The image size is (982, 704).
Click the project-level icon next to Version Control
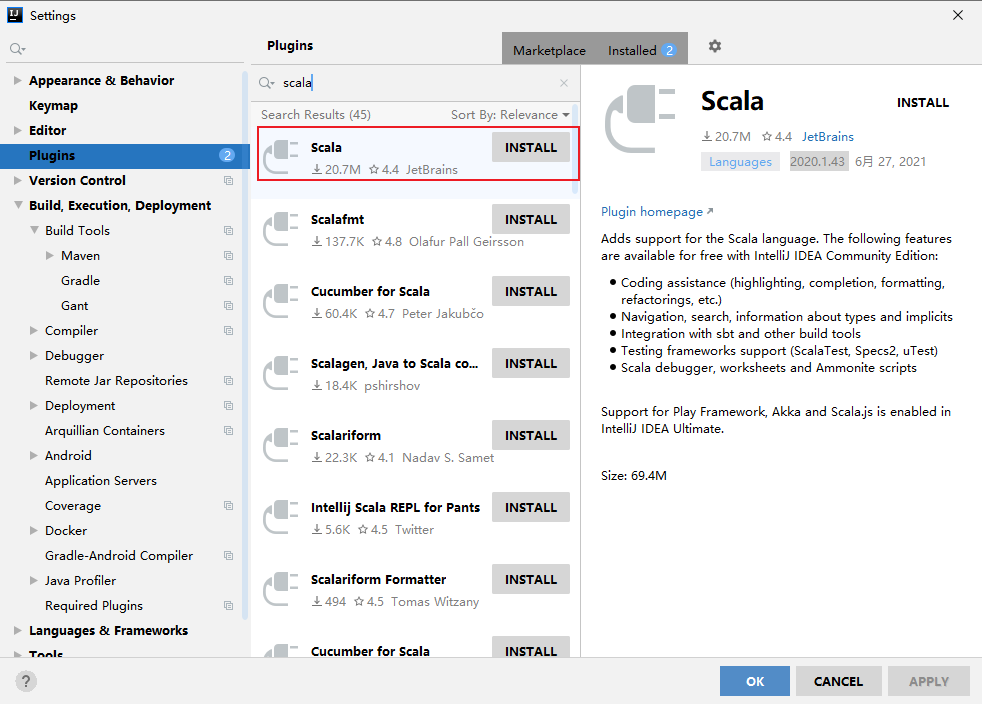[x=229, y=180]
